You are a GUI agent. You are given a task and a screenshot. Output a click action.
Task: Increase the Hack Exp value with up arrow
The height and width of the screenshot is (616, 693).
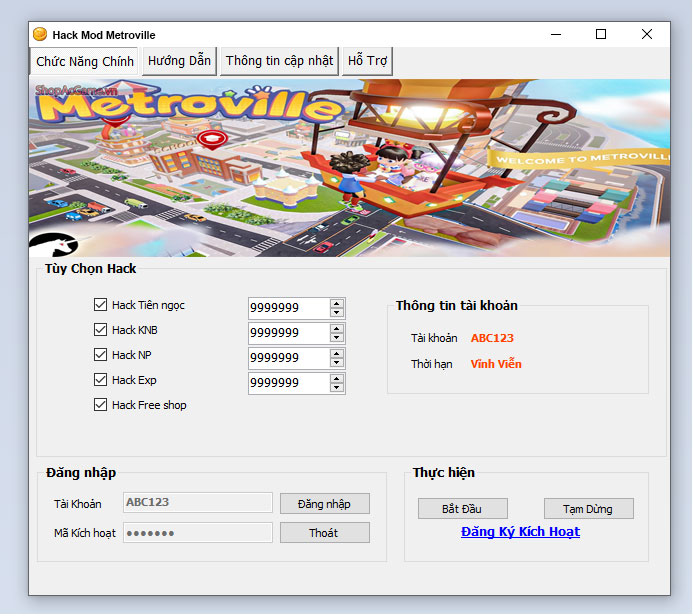click(x=337, y=379)
